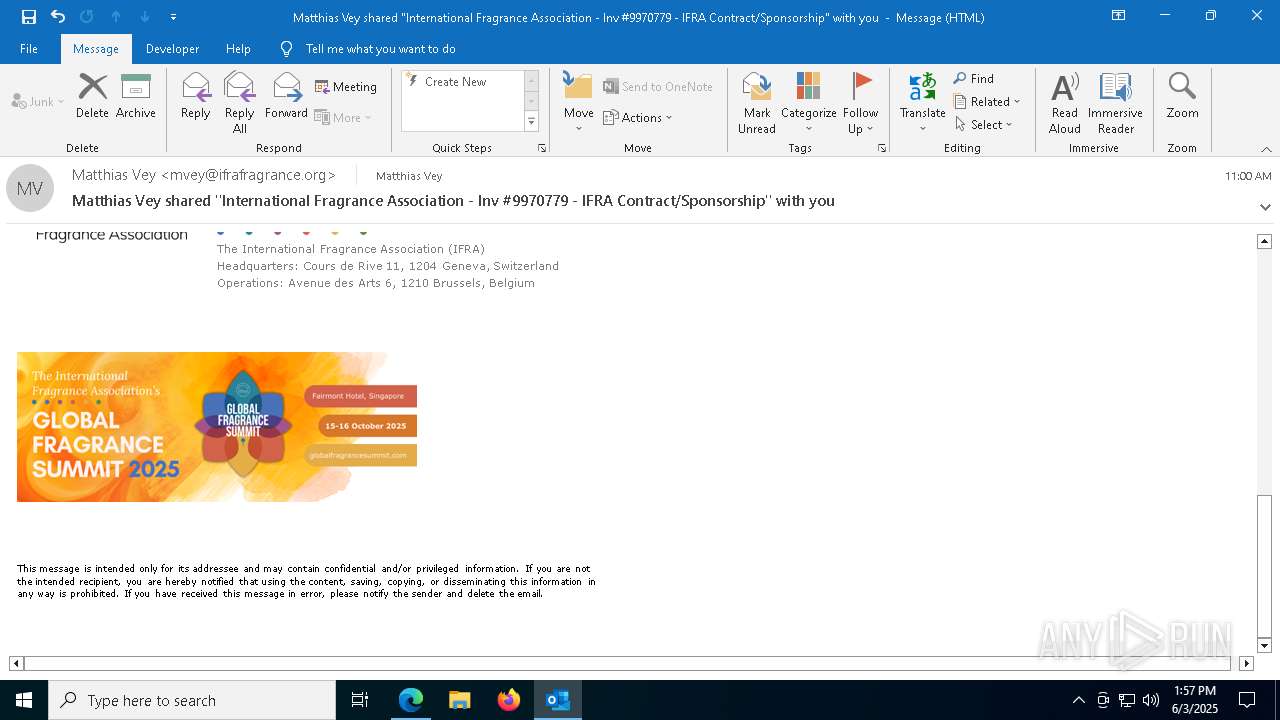This screenshot has height=720, width=1280.
Task: Open the Select dropdown
Action: pos(984,125)
